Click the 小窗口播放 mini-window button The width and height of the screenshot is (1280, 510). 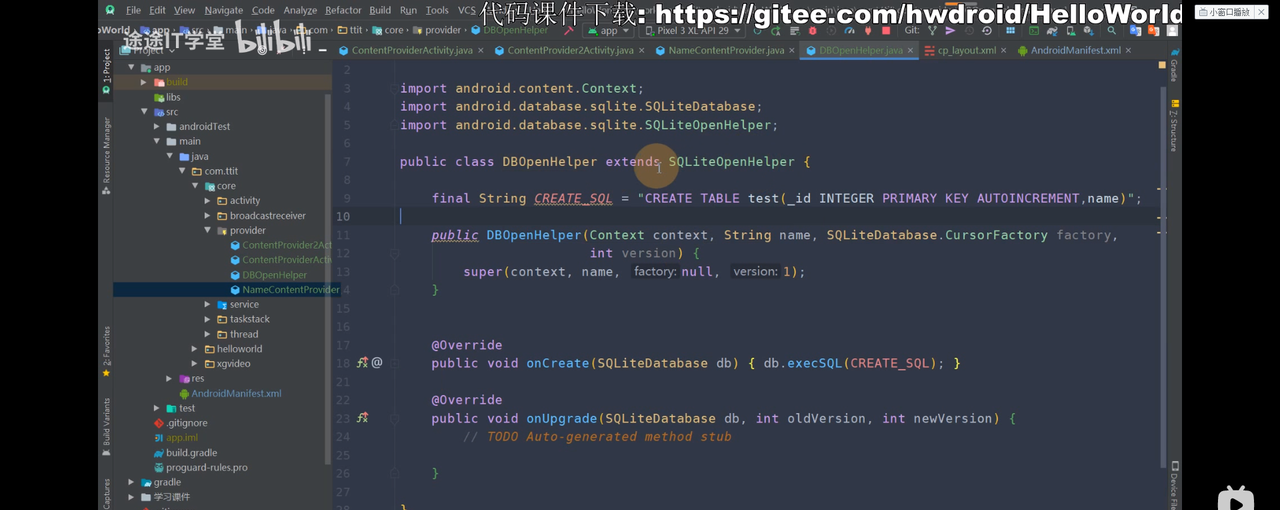tap(1222, 12)
